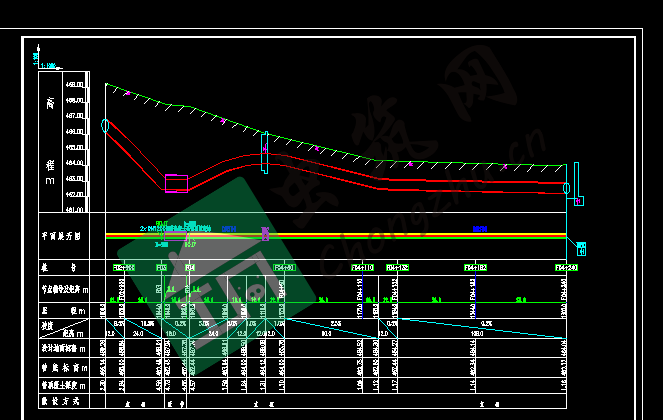Select the cyan vertical manhole at mid-profile
The height and width of the screenshot is (420, 663).
264,153
